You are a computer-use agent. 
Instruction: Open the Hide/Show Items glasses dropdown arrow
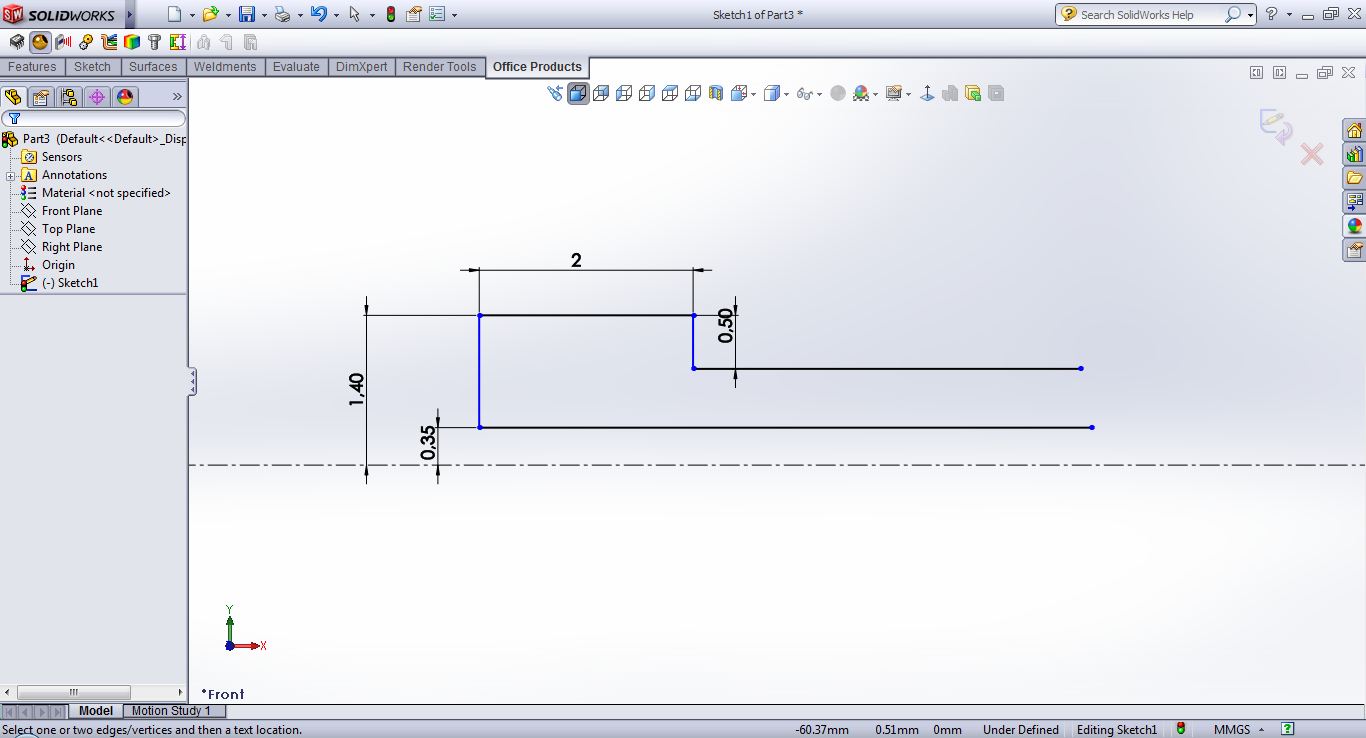[x=819, y=94]
